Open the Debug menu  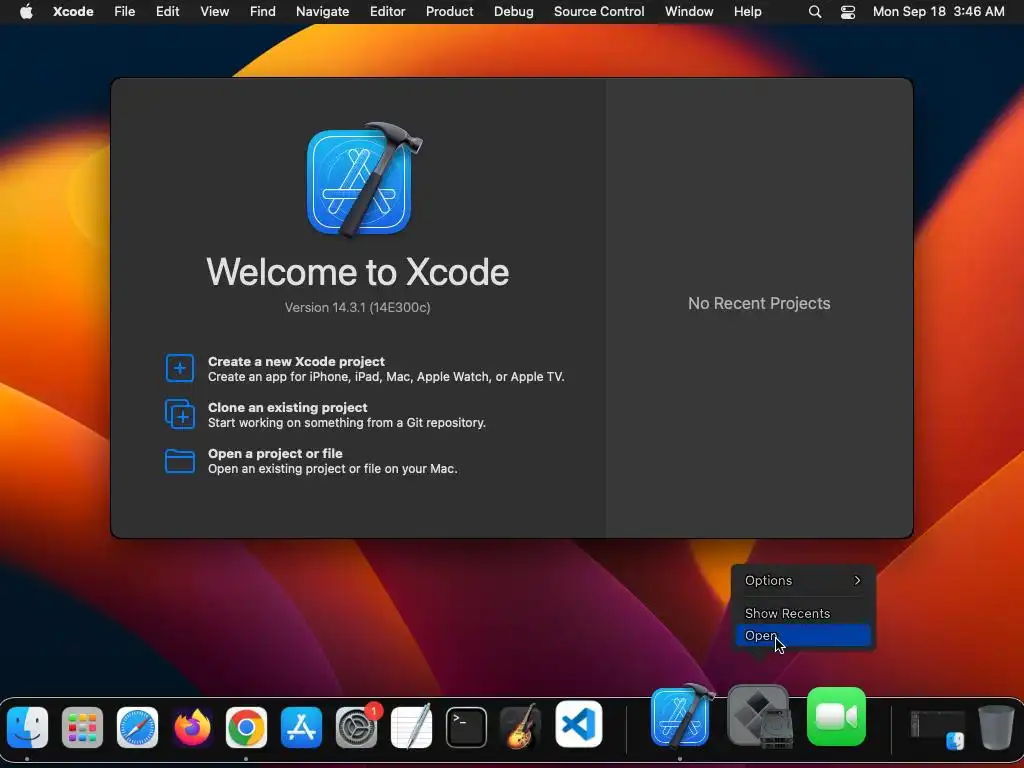click(513, 11)
